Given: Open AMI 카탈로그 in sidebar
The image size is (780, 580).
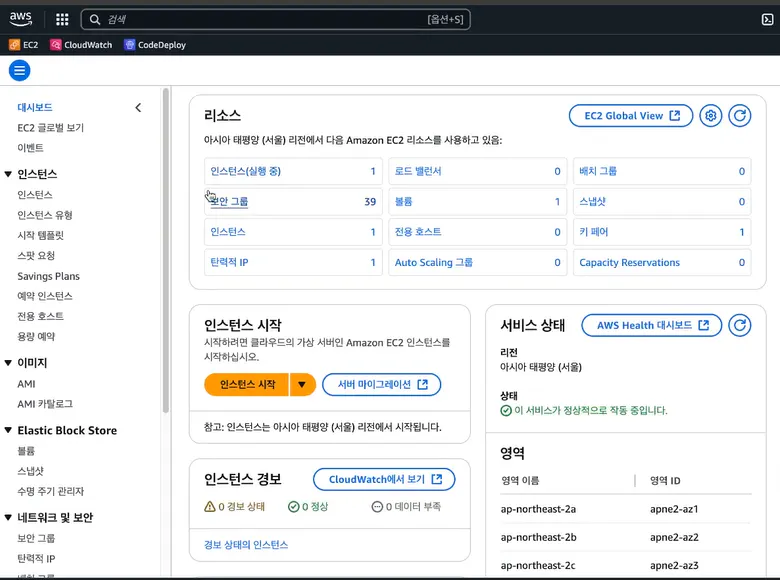Looking at the screenshot, I should pyautogui.click(x=45, y=404).
